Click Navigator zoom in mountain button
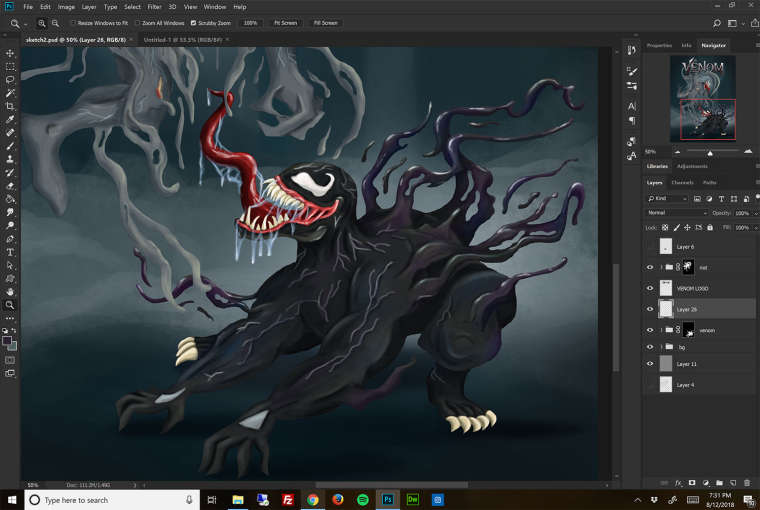Screen dimensions: 760x510 click(748, 152)
